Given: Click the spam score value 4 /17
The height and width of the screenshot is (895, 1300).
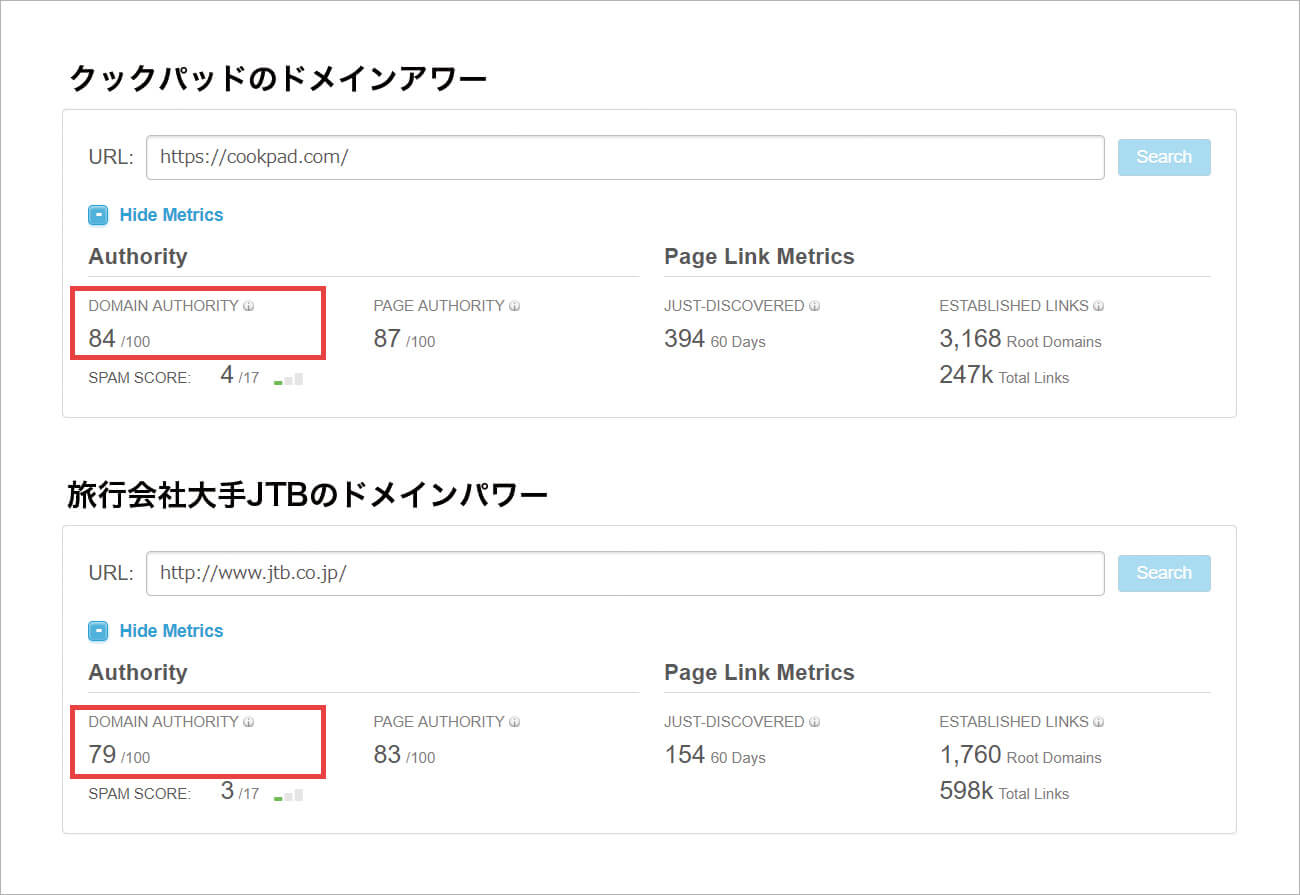Looking at the screenshot, I should click(x=240, y=376).
